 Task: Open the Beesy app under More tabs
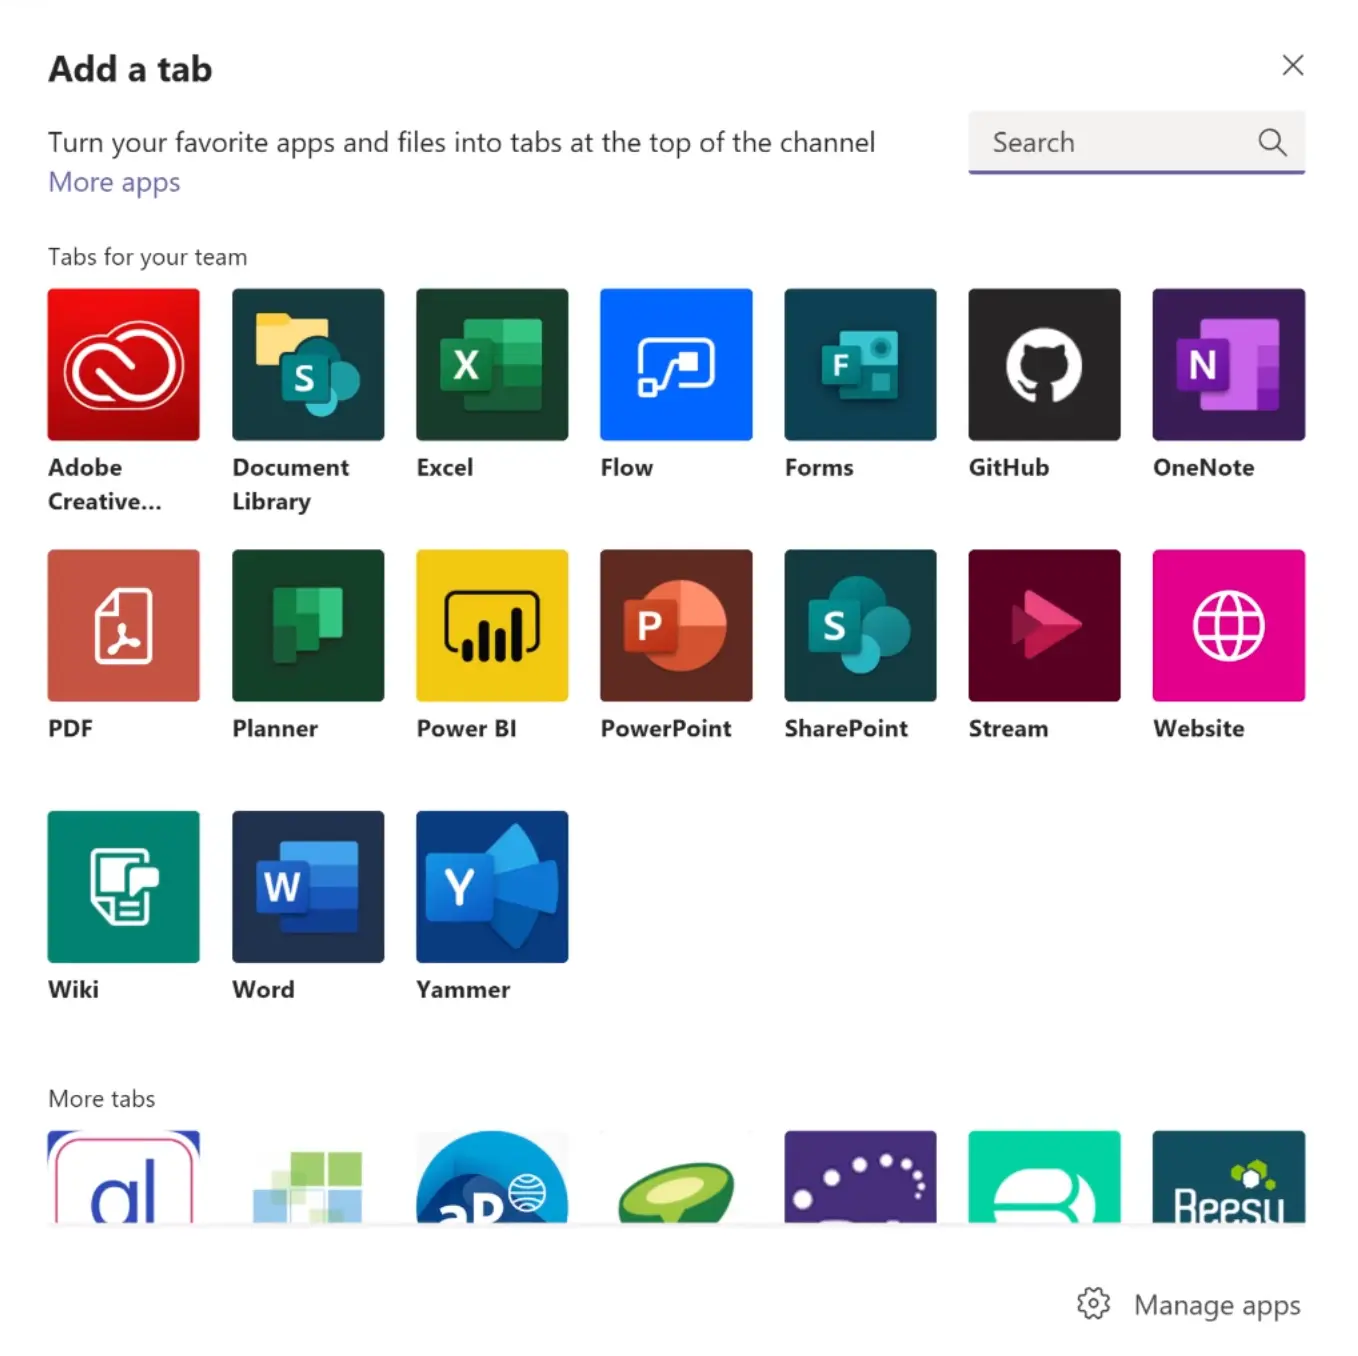1228,1177
